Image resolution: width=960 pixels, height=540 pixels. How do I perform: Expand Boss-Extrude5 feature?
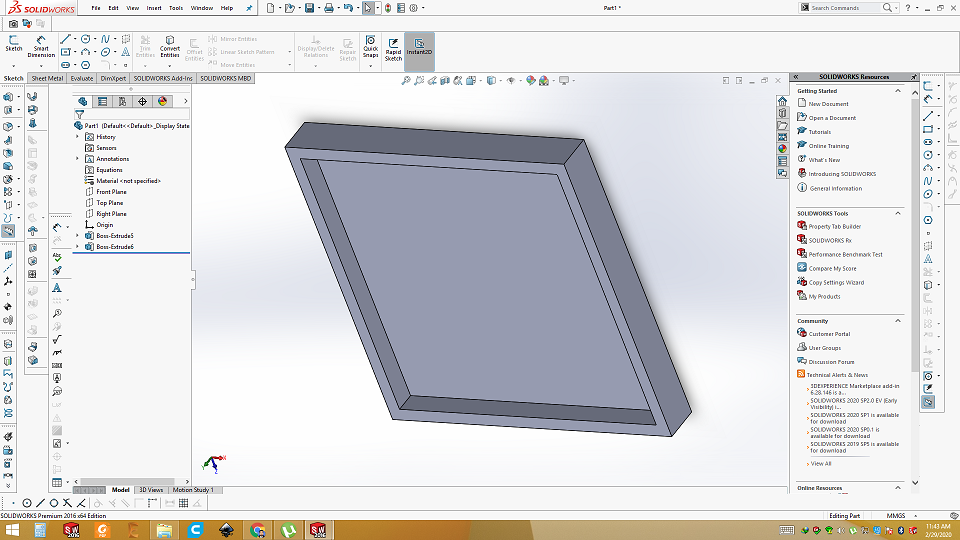coord(78,236)
